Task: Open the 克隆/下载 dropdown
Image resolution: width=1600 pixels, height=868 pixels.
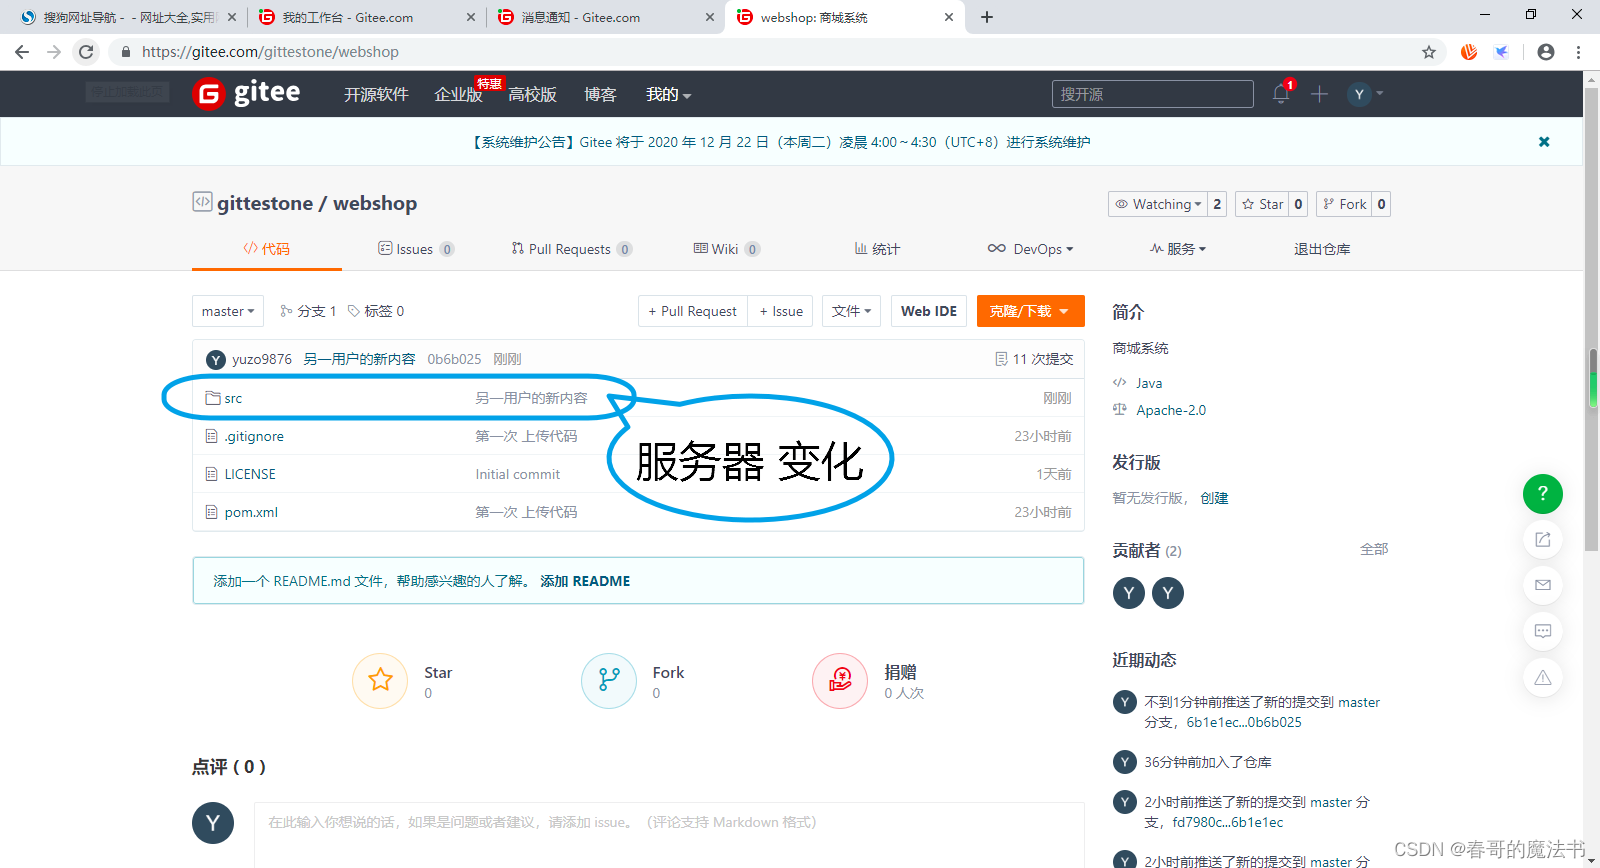Action: tap(1030, 311)
